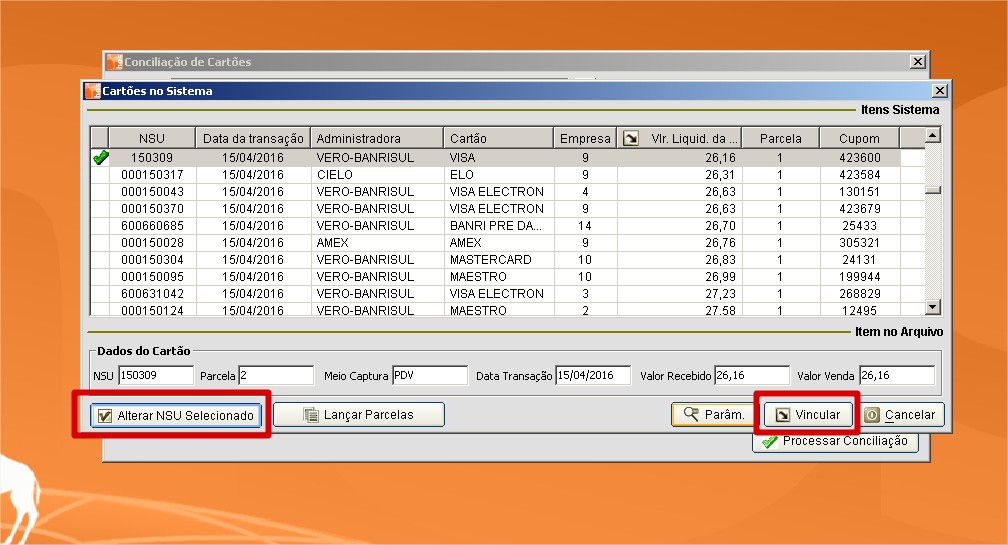
Task: Click Processar Conciliação button
Action: coord(834,441)
